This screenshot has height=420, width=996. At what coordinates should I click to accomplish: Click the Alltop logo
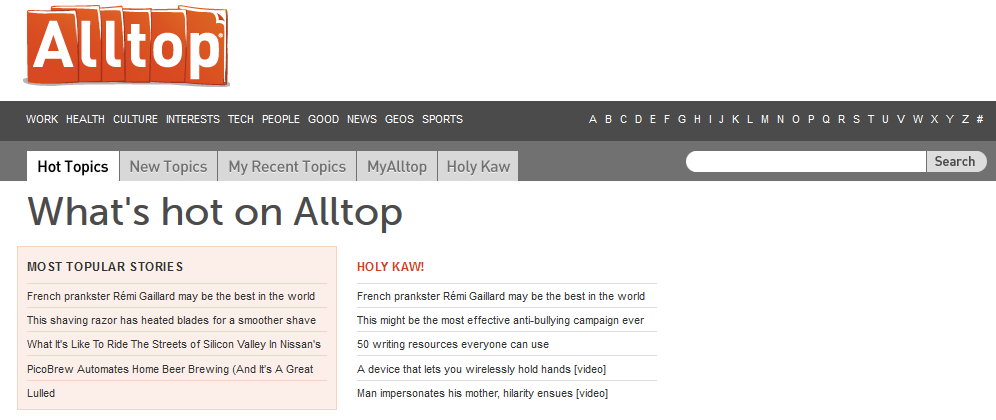click(x=126, y=46)
